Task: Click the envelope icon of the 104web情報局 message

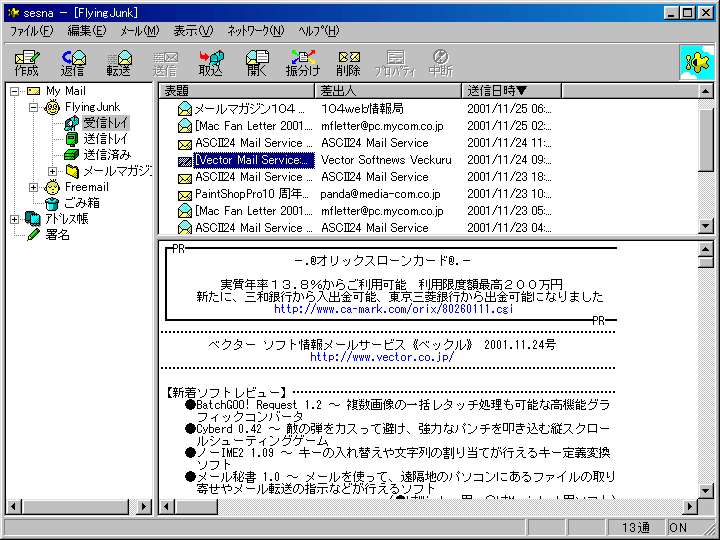Action: [x=185, y=109]
